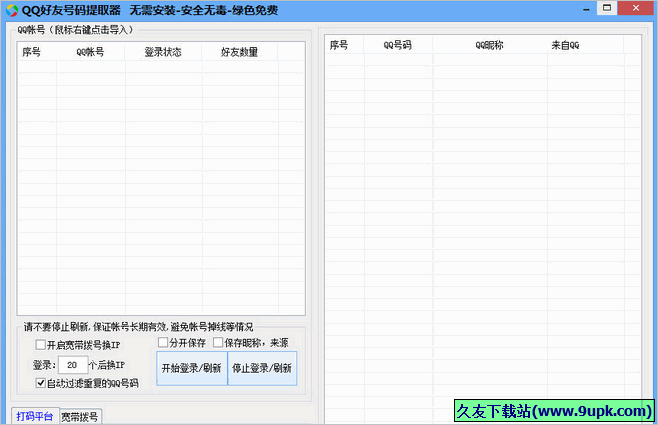
Task: Focus the 登录 count field showing 20
Action: [x=73, y=365]
